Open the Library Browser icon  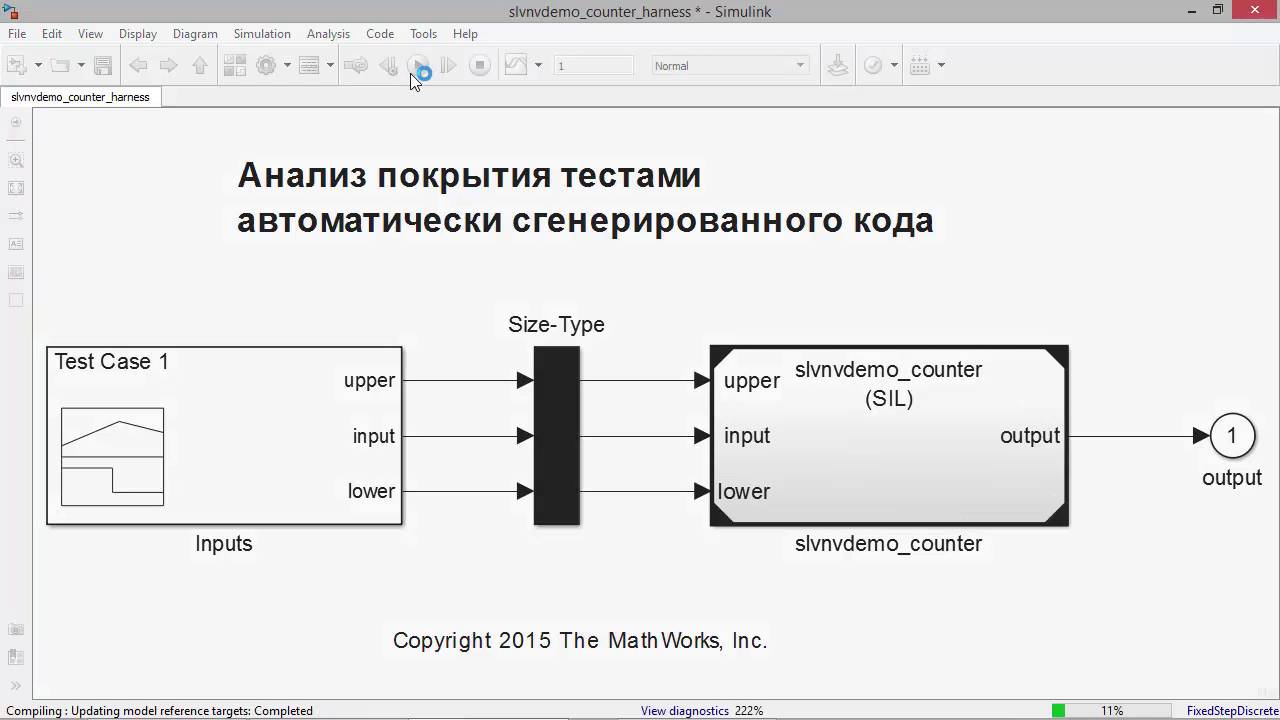click(x=235, y=66)
